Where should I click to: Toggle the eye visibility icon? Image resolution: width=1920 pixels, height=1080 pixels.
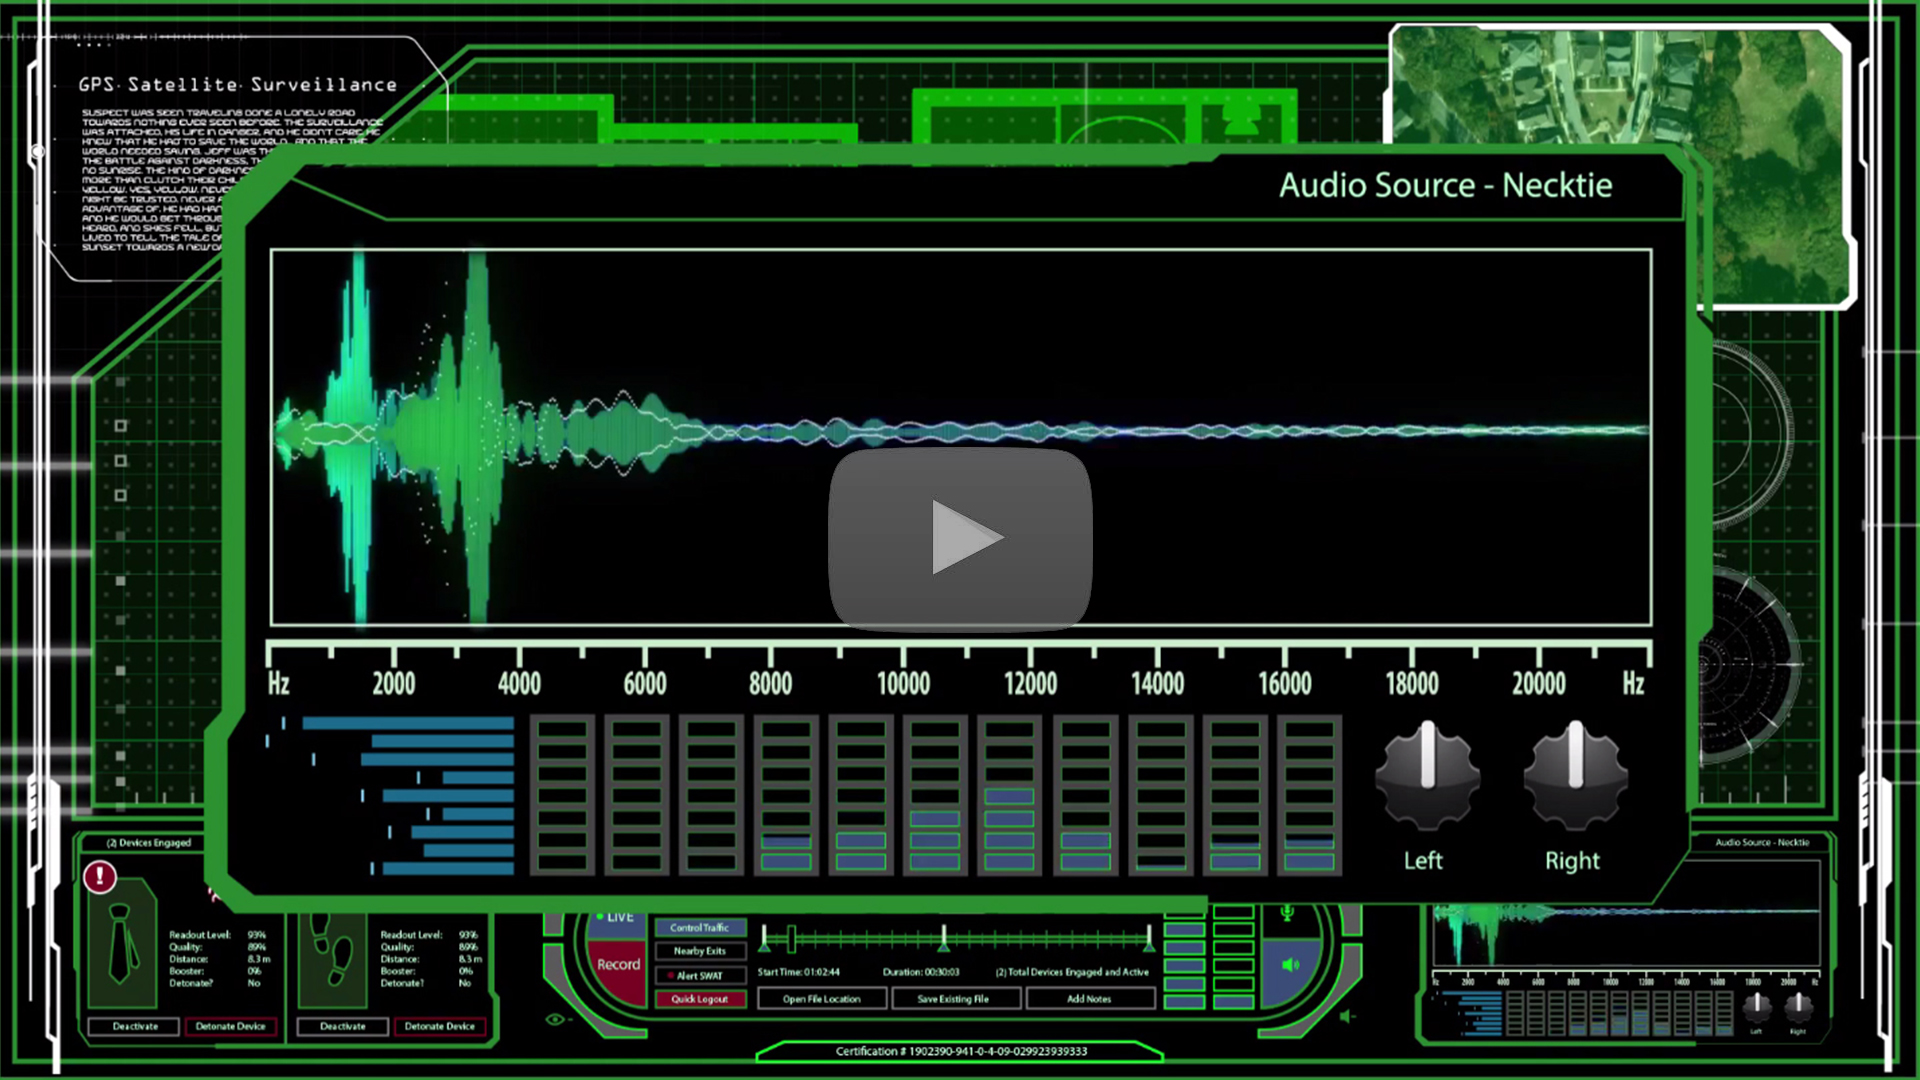(556, 1019)
